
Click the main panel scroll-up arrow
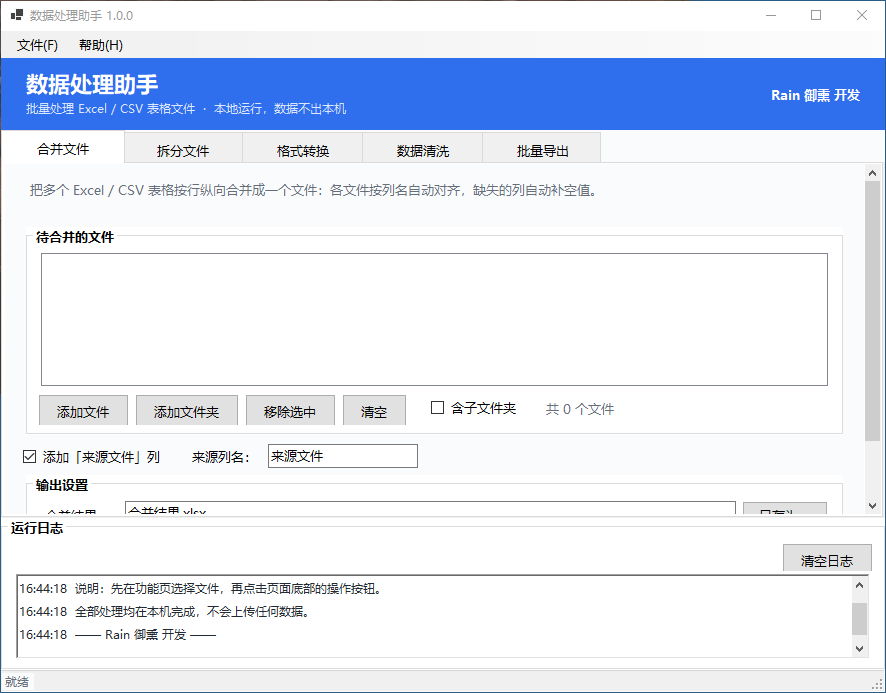pyautogui.click(x=872, y=173)
